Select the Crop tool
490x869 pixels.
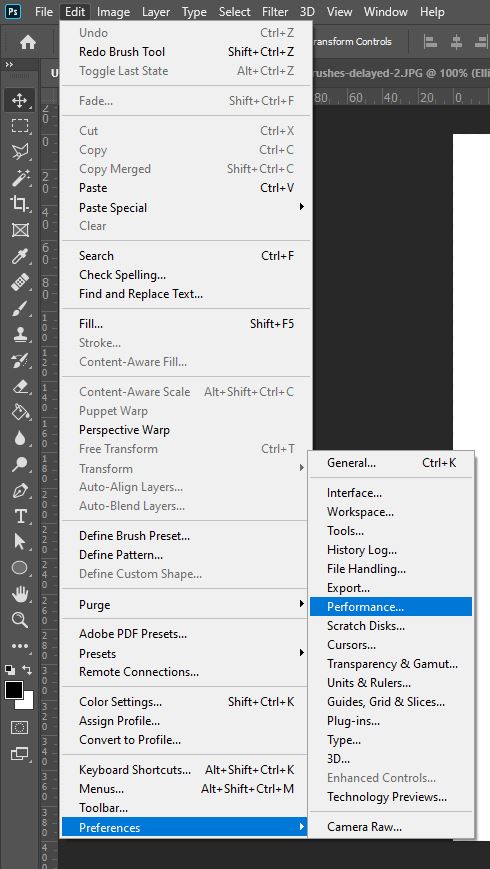20,204
